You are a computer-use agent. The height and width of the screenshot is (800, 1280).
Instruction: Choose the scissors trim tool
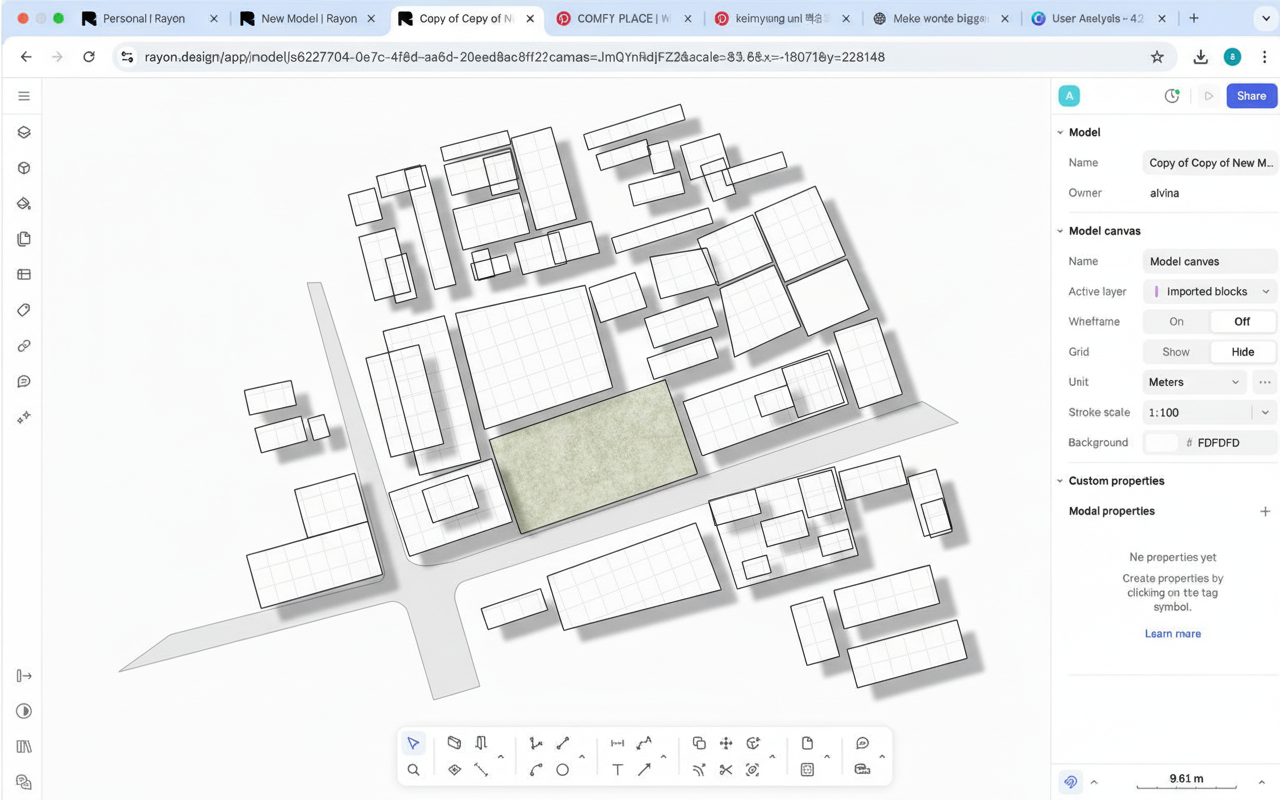(726, 770)
